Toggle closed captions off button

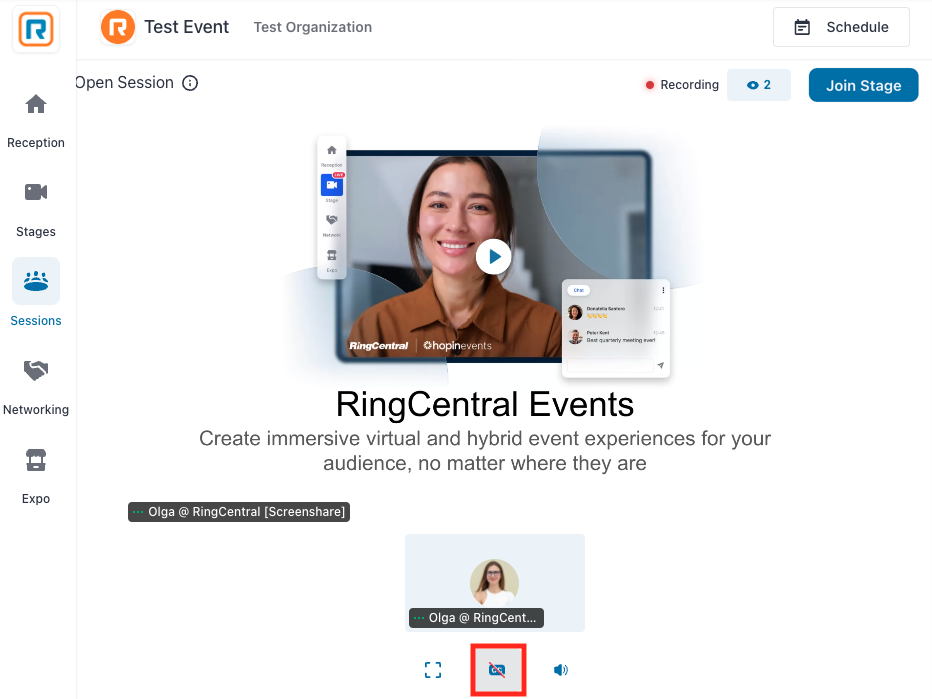tap(498, 670)
